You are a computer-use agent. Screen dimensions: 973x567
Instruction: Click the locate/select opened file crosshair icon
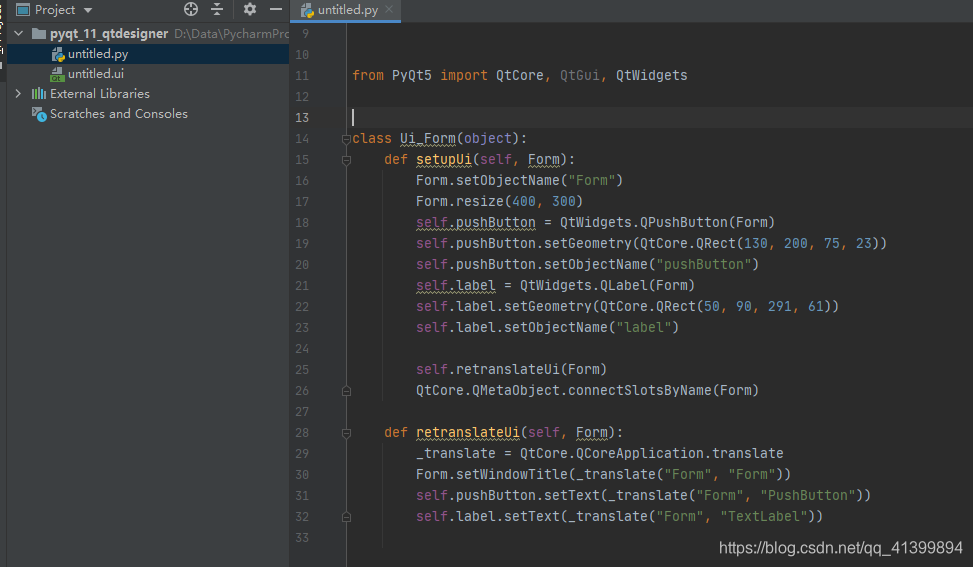point(191,9)
